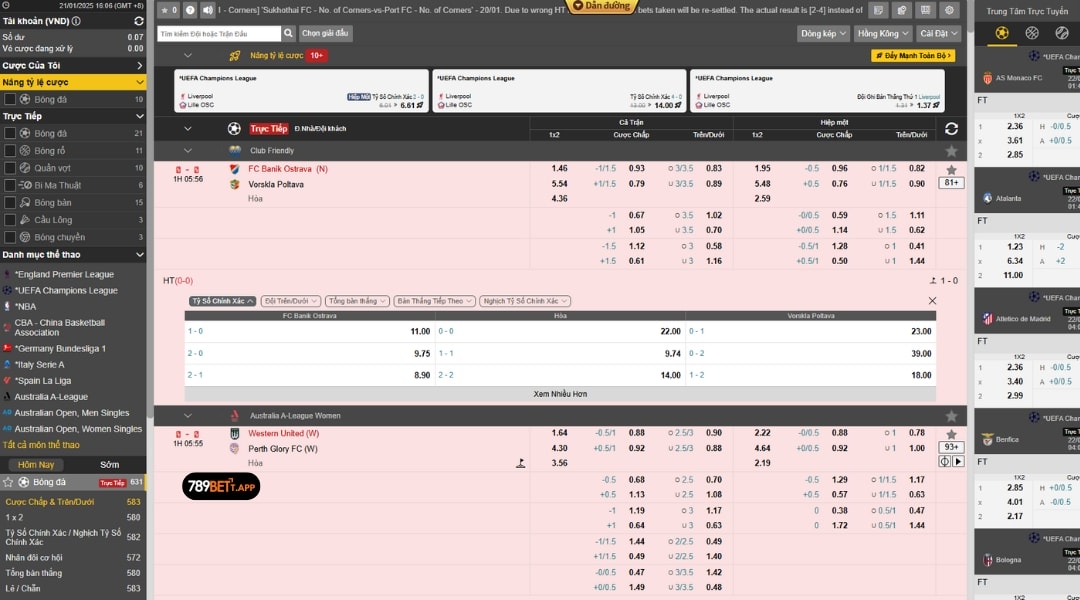Open the favorites star counter in top bar
This screenshot has height=600, width=1080.
pyautogui.click(x=168, y=10)
